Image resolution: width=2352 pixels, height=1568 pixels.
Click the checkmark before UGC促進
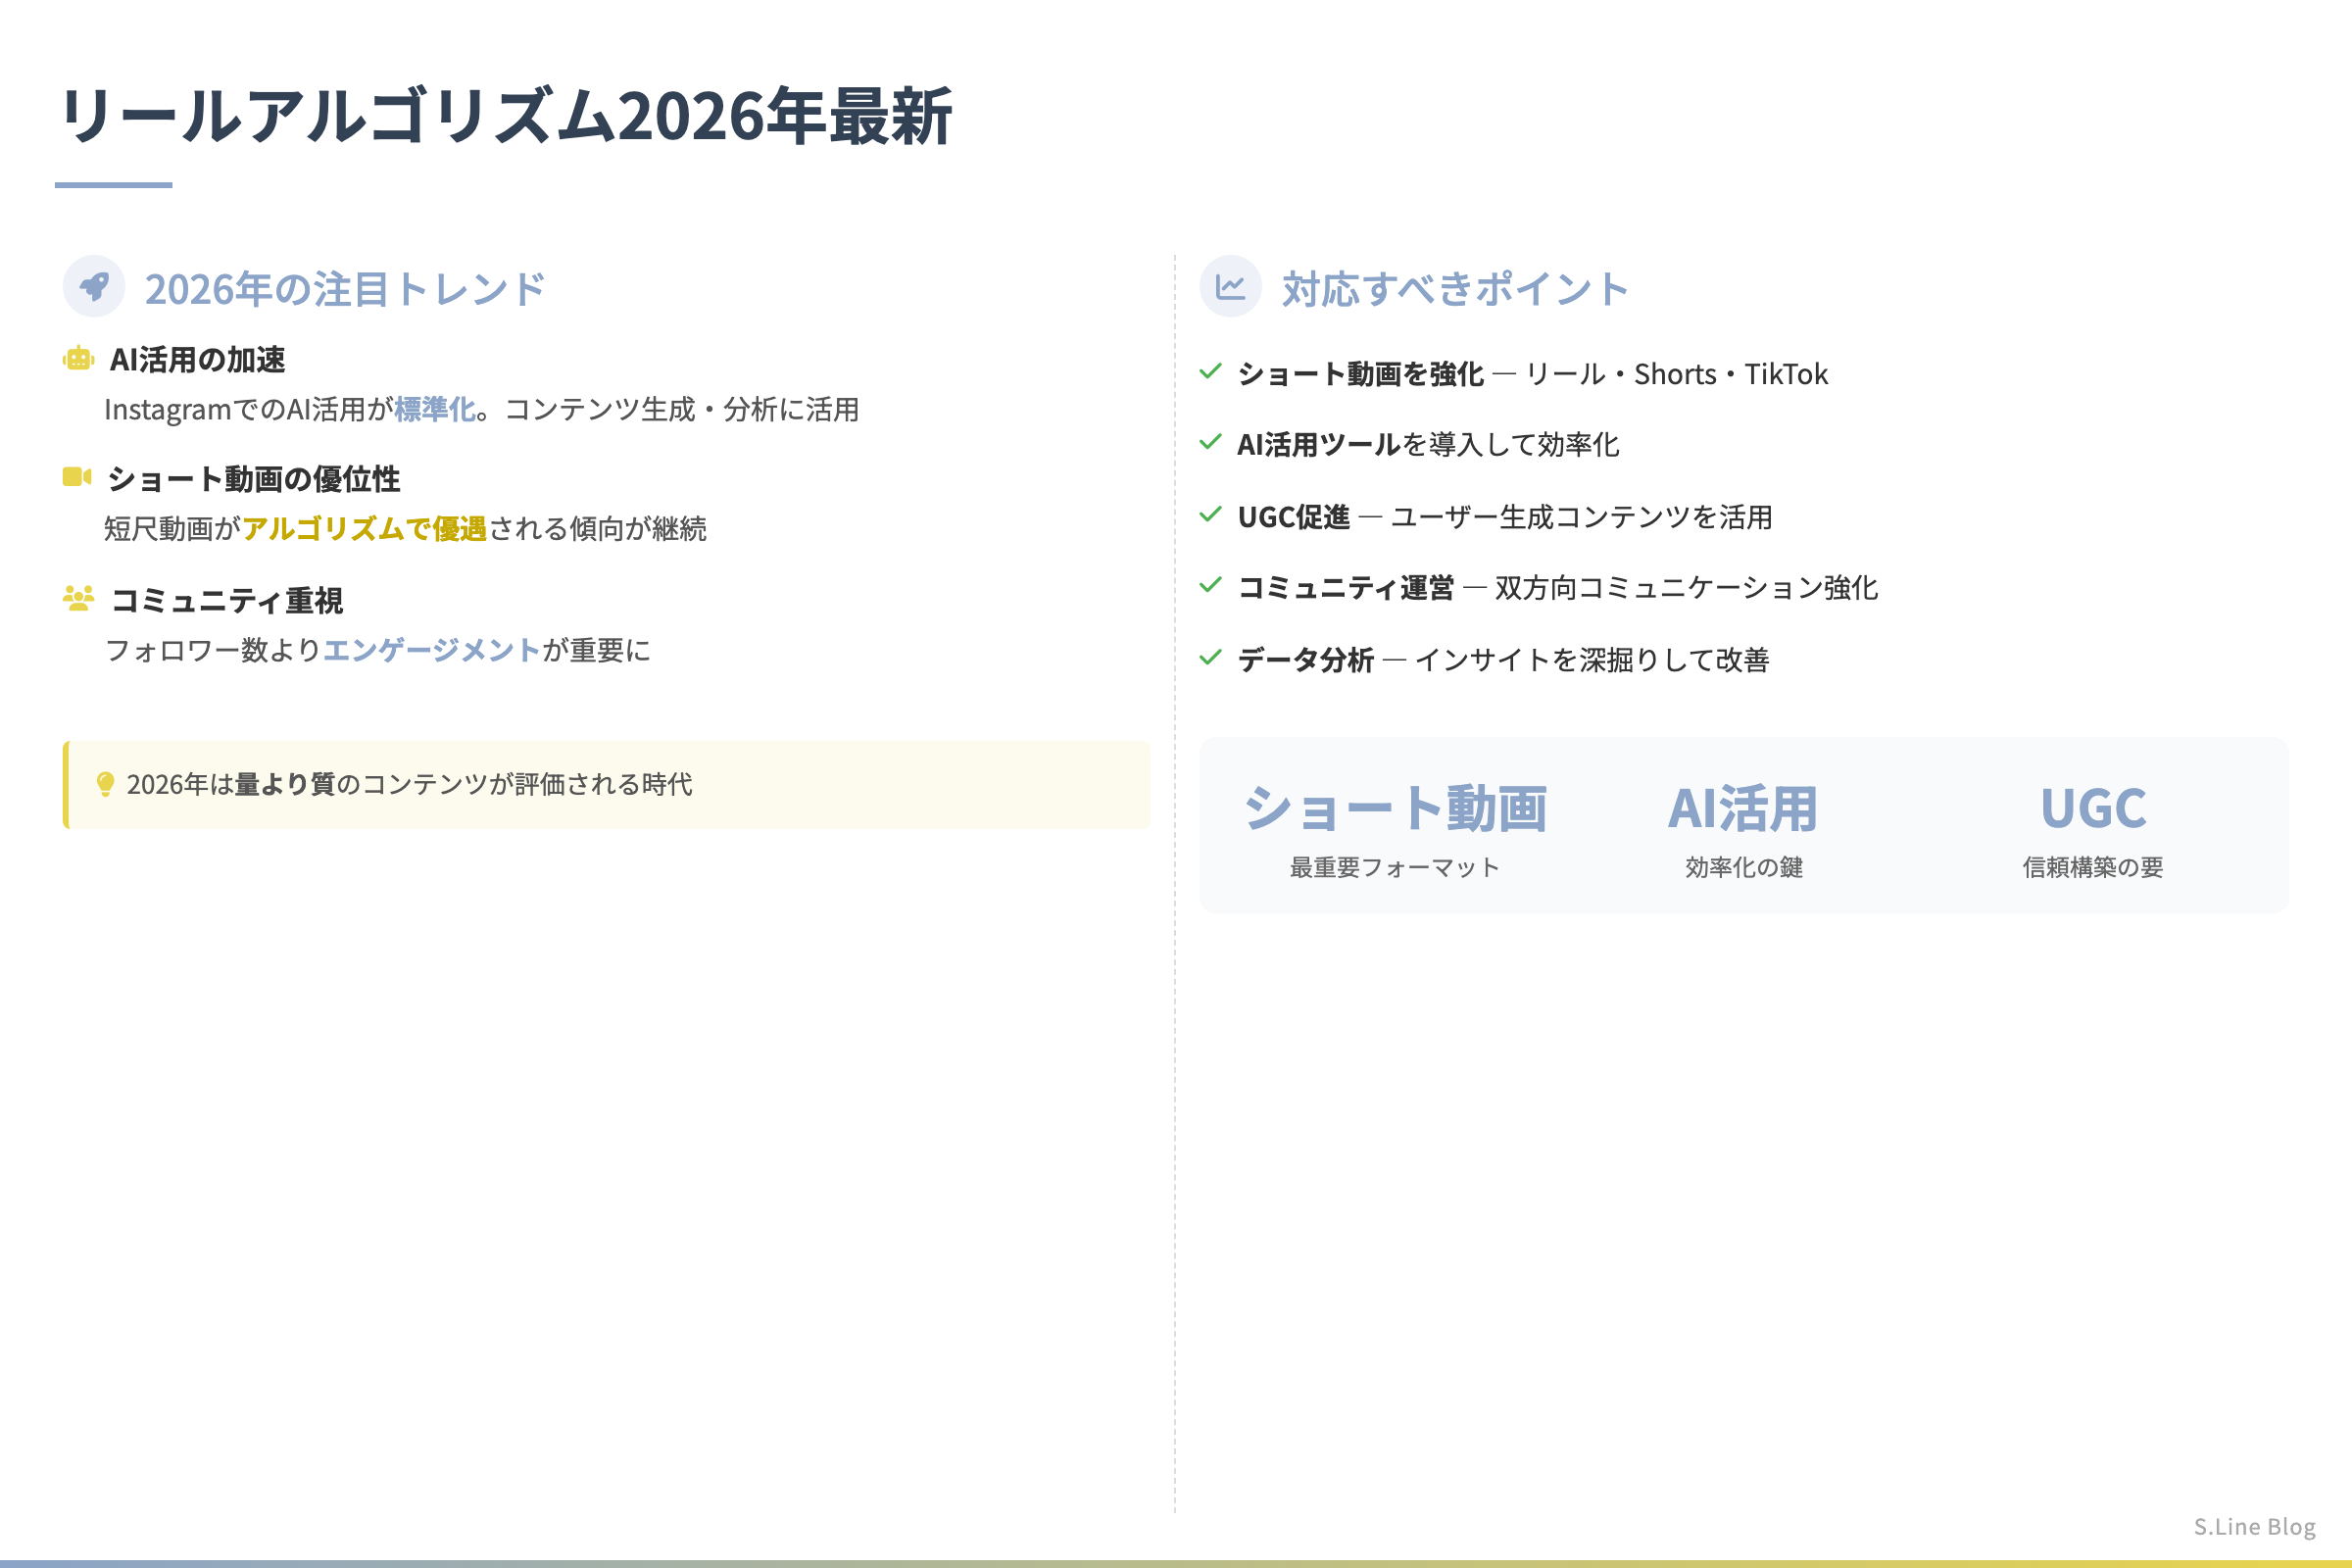(x=1210, y=515)
